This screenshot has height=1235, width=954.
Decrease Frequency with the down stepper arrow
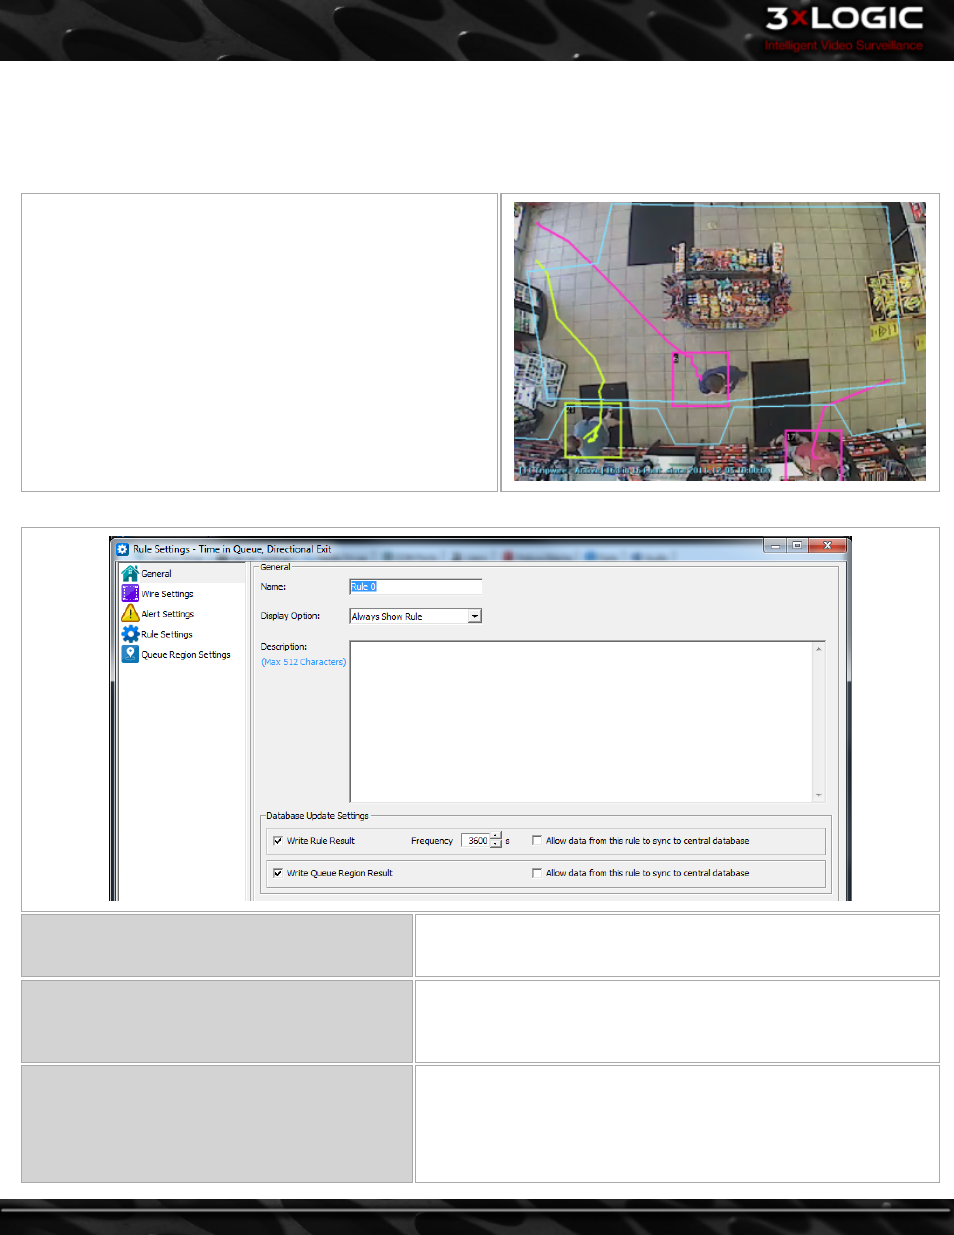tap(496, 845)
